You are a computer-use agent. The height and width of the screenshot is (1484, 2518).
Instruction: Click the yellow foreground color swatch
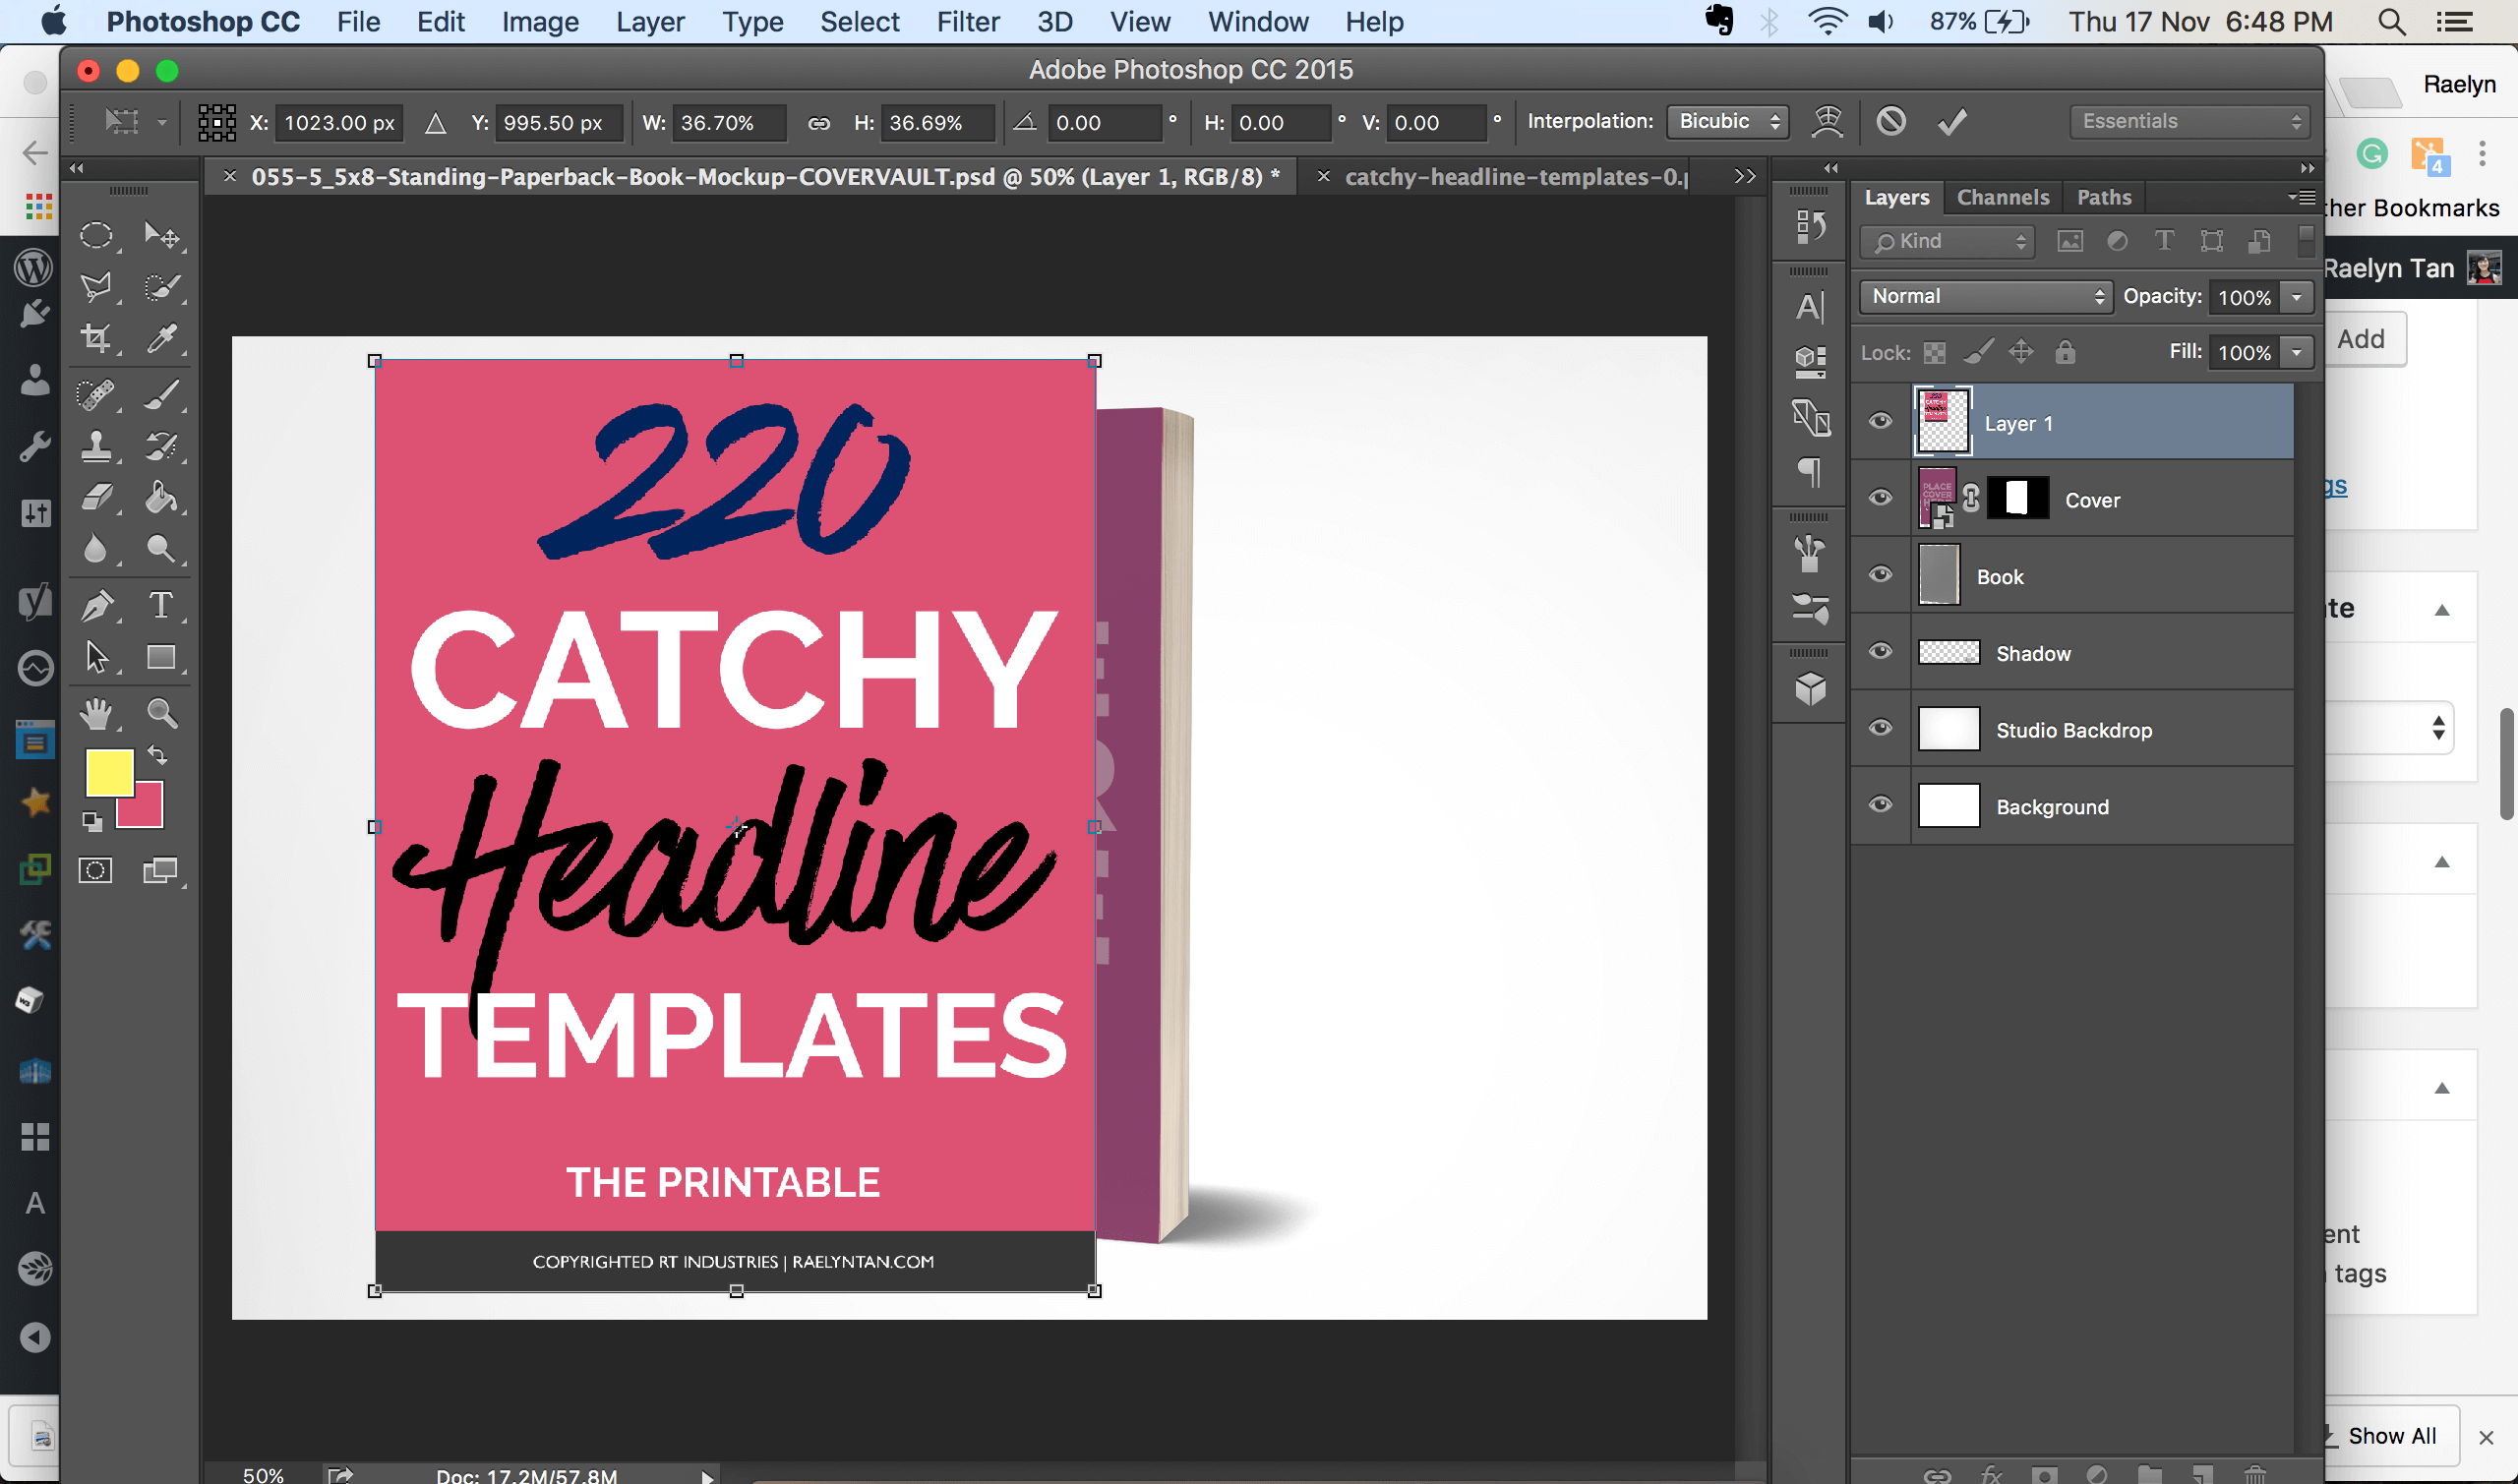(109, 774)
